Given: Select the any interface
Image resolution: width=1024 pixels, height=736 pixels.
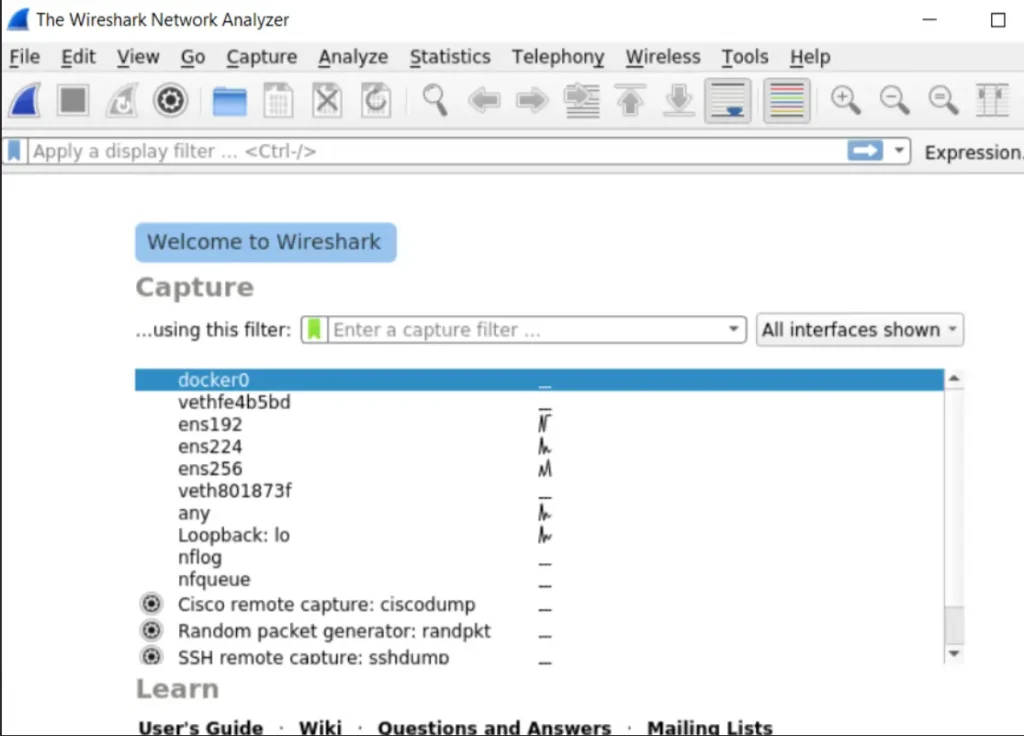Looking at the screenshot, I should (539, 513).
